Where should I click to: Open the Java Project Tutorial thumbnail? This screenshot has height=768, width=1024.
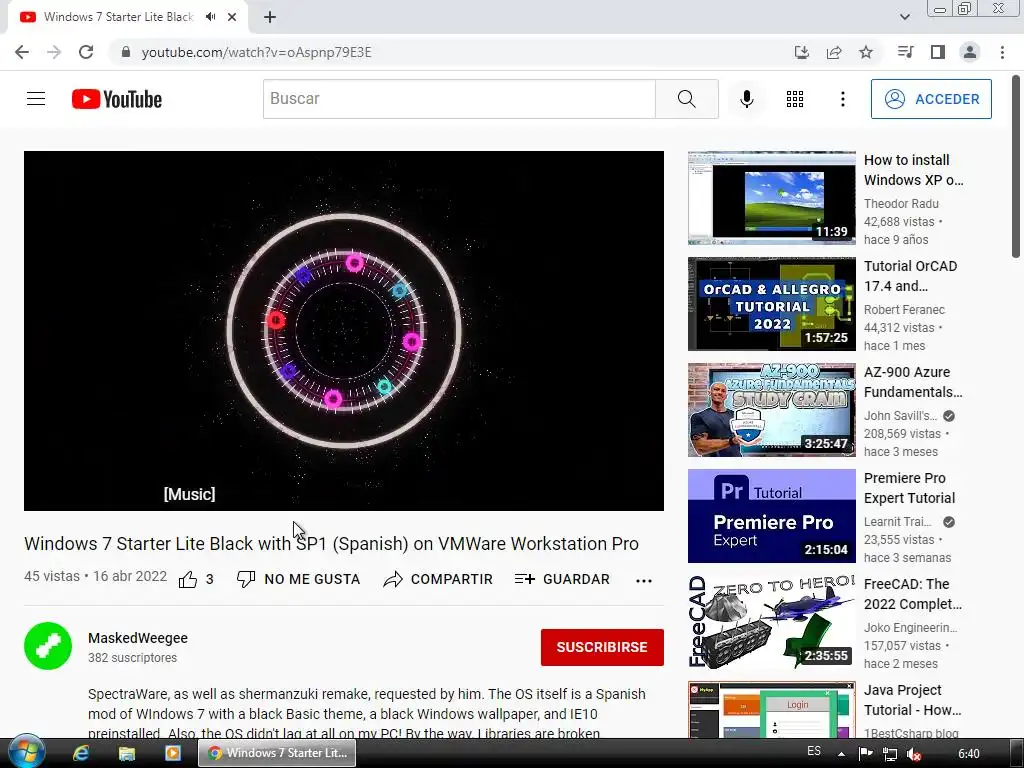[x=771, y=710]
